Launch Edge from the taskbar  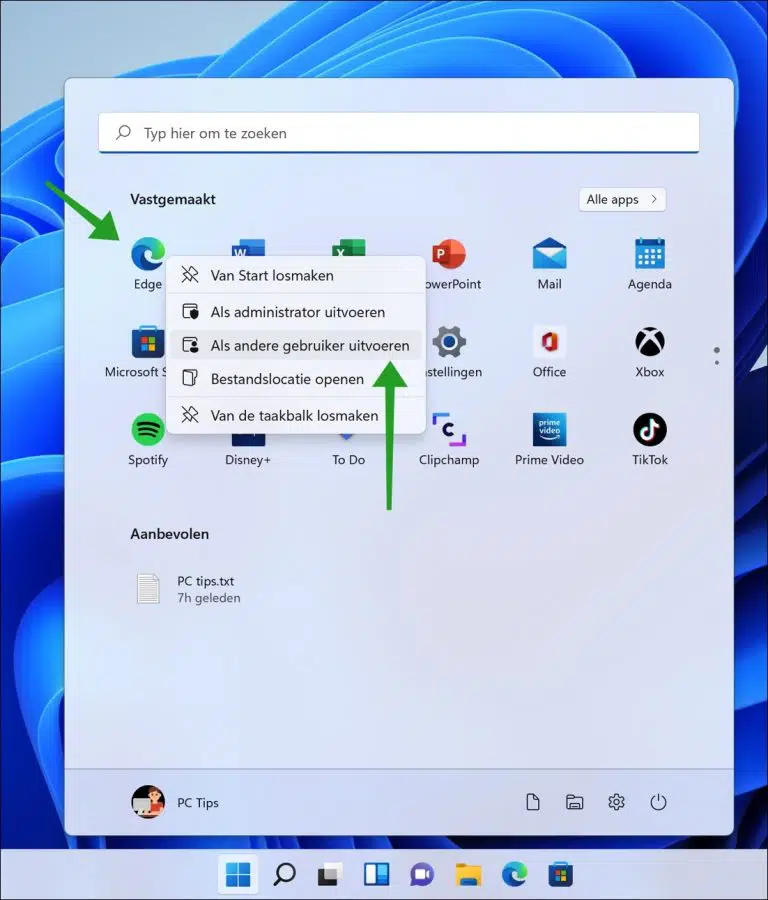pos(515,875)
